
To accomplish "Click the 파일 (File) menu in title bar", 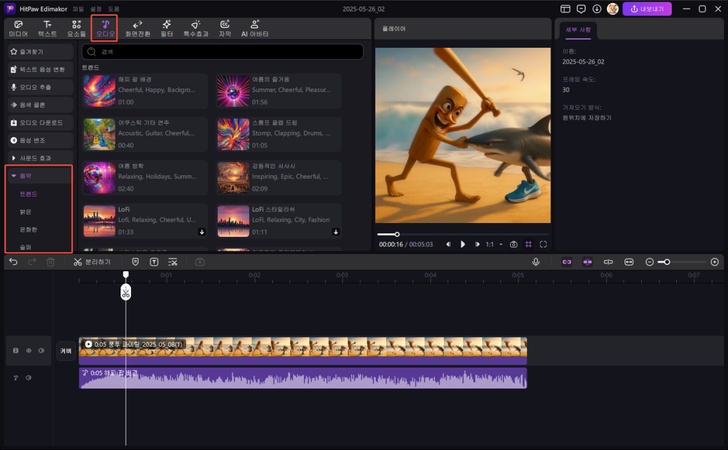I will tap(78, 9).
